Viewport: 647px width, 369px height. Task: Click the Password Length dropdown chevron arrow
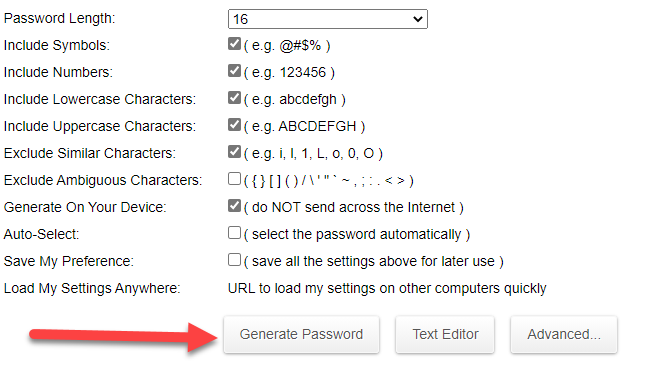pyautogui.click(x=418, y=19)
